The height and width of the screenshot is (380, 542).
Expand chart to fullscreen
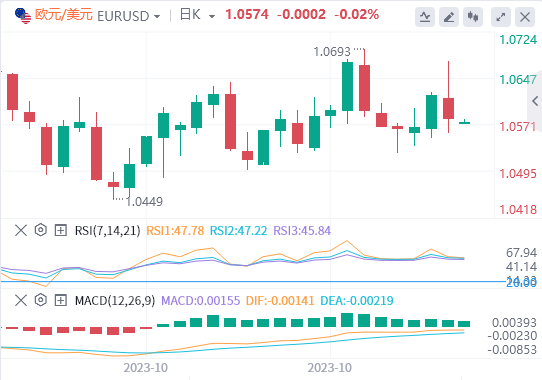click(x=501, y=17)
